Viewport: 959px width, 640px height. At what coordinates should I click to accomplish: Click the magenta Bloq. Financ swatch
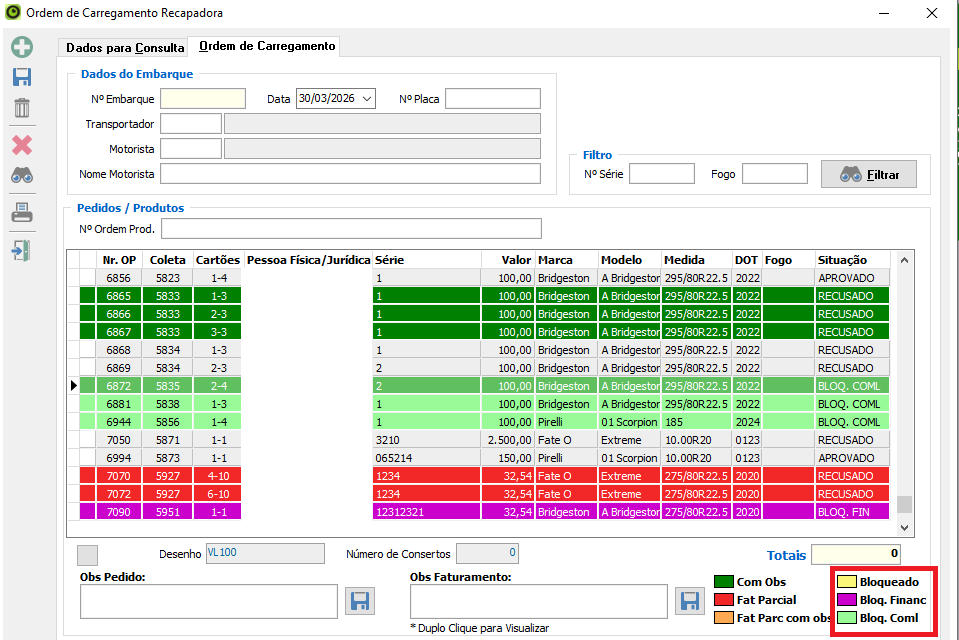click(846, 600)
